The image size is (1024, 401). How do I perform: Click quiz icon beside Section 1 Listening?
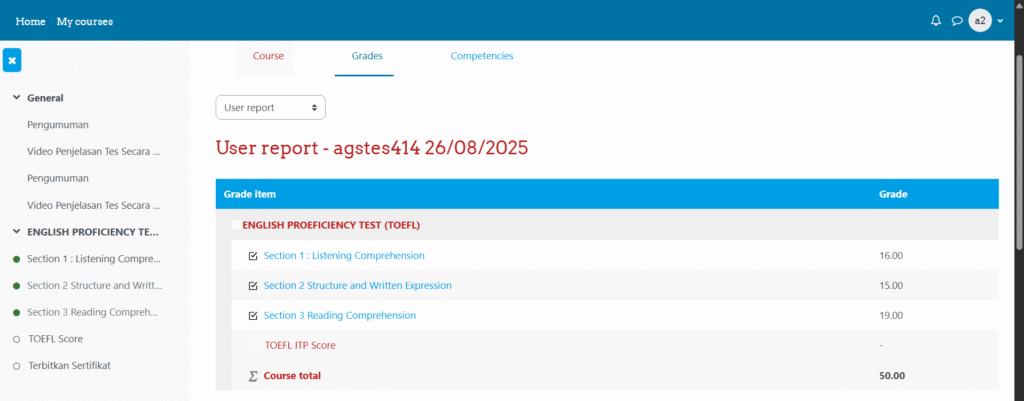click(253, 256)
